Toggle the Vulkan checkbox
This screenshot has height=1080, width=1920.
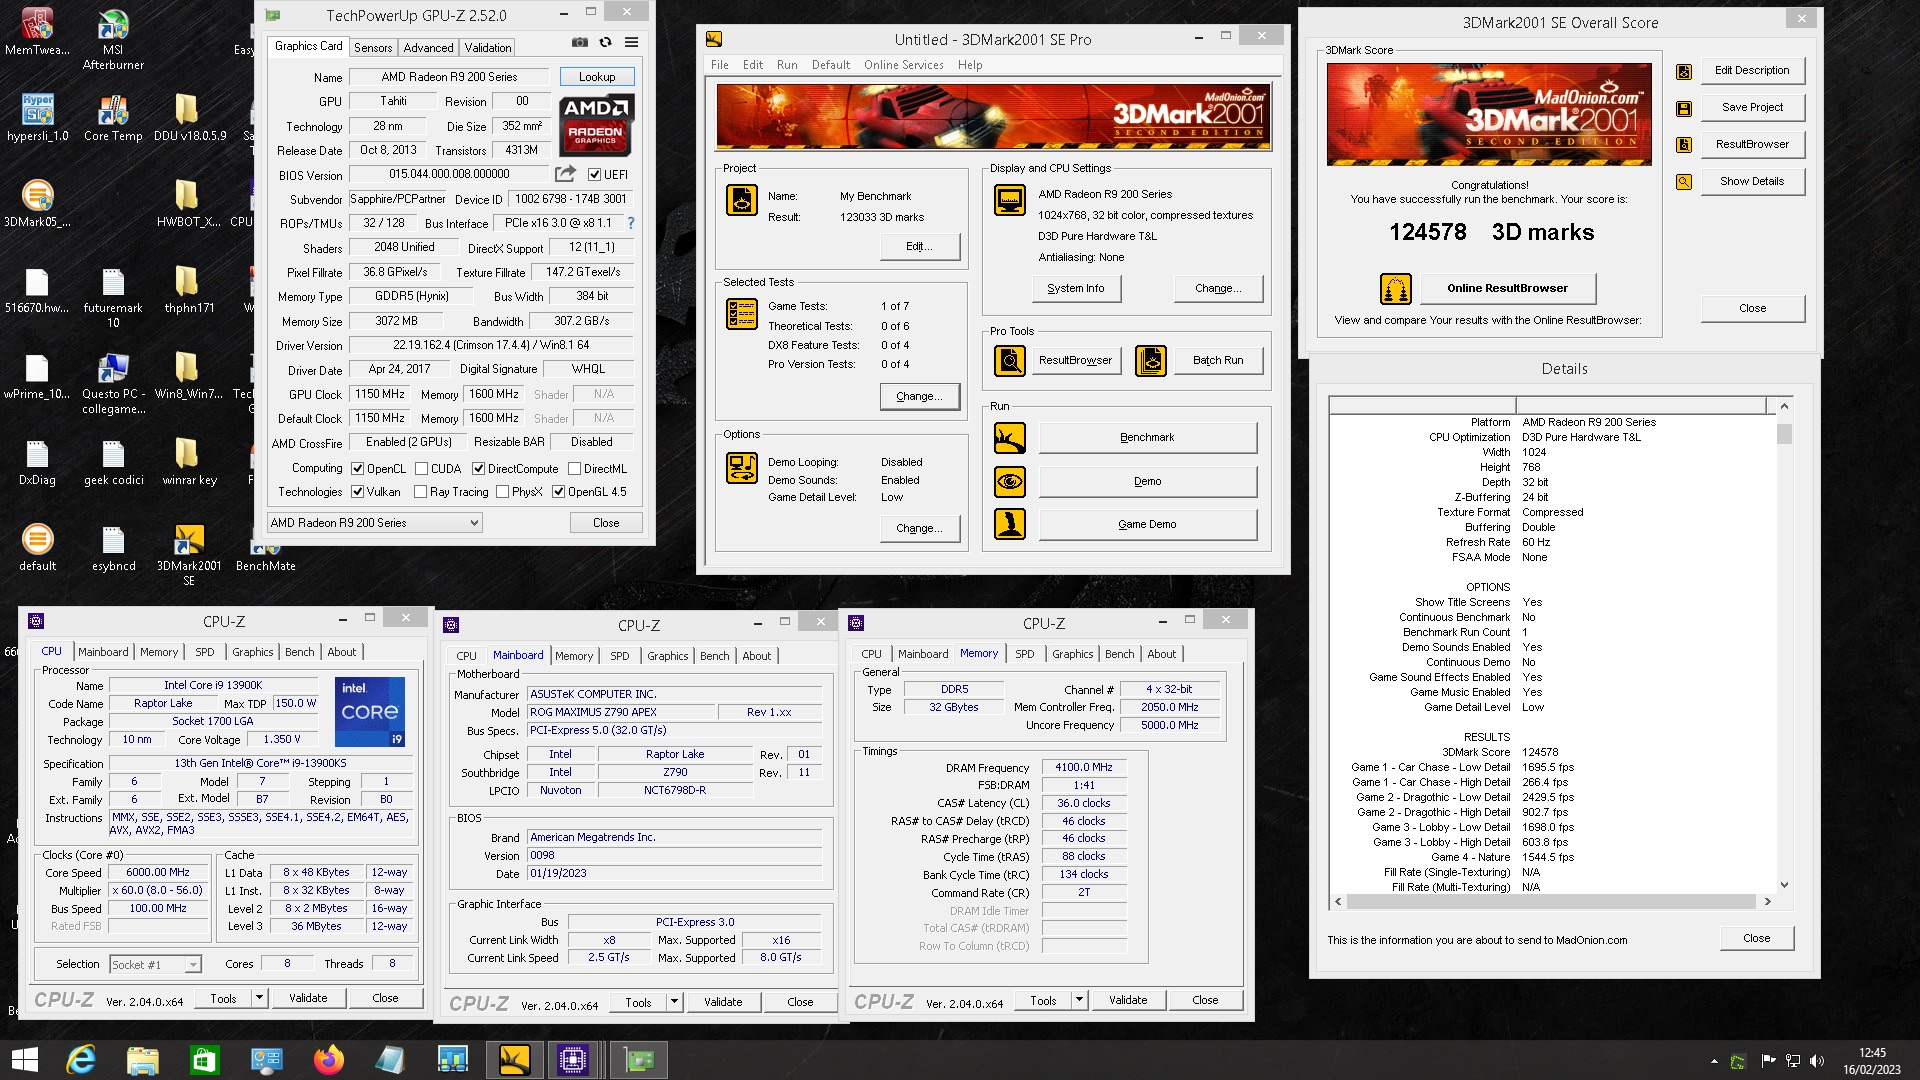(x=357, y=492)
